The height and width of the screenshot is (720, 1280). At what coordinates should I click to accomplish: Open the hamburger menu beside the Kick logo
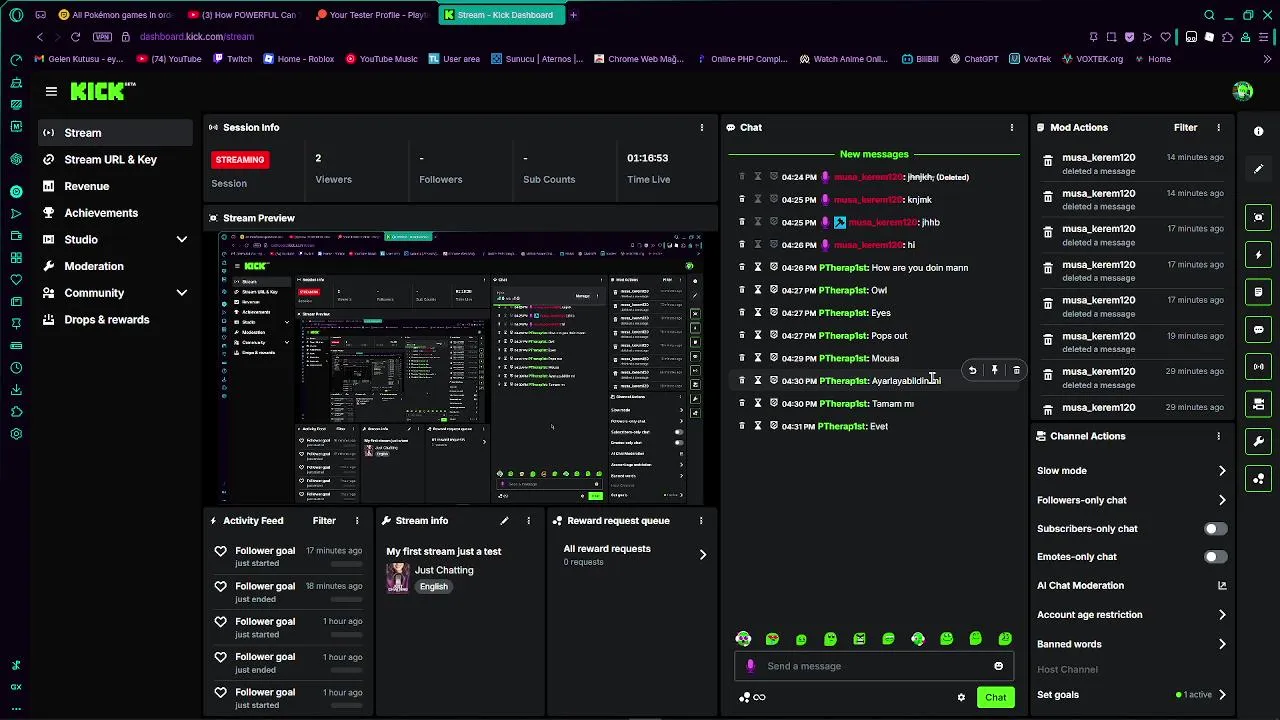(51, 91)
